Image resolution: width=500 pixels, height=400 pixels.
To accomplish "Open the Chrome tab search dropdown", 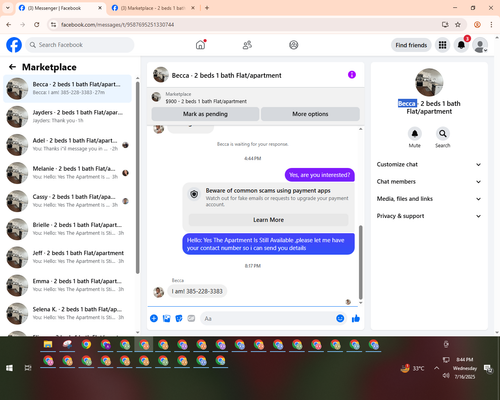I will [x=8, y=8].
